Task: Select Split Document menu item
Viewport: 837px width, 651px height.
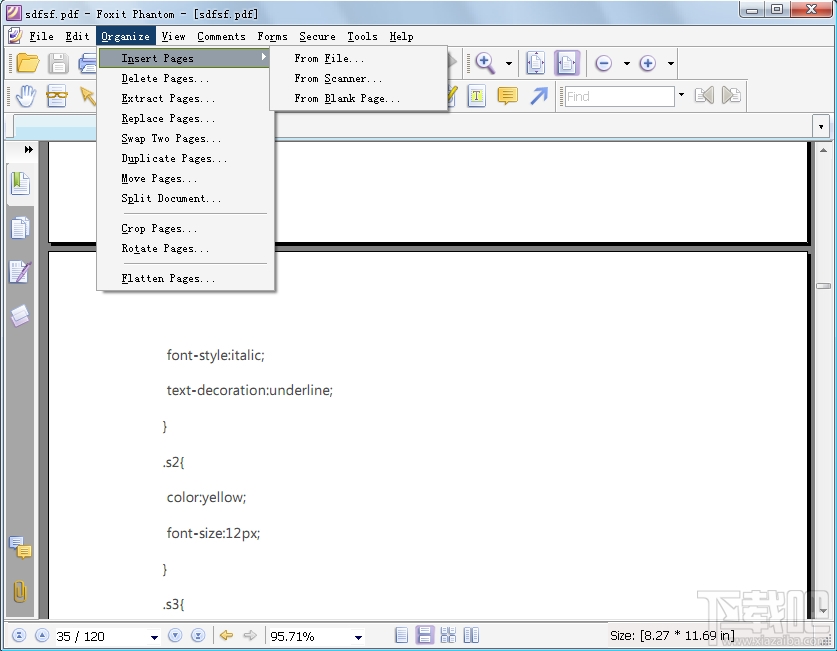Action: [x=185, y=199]
